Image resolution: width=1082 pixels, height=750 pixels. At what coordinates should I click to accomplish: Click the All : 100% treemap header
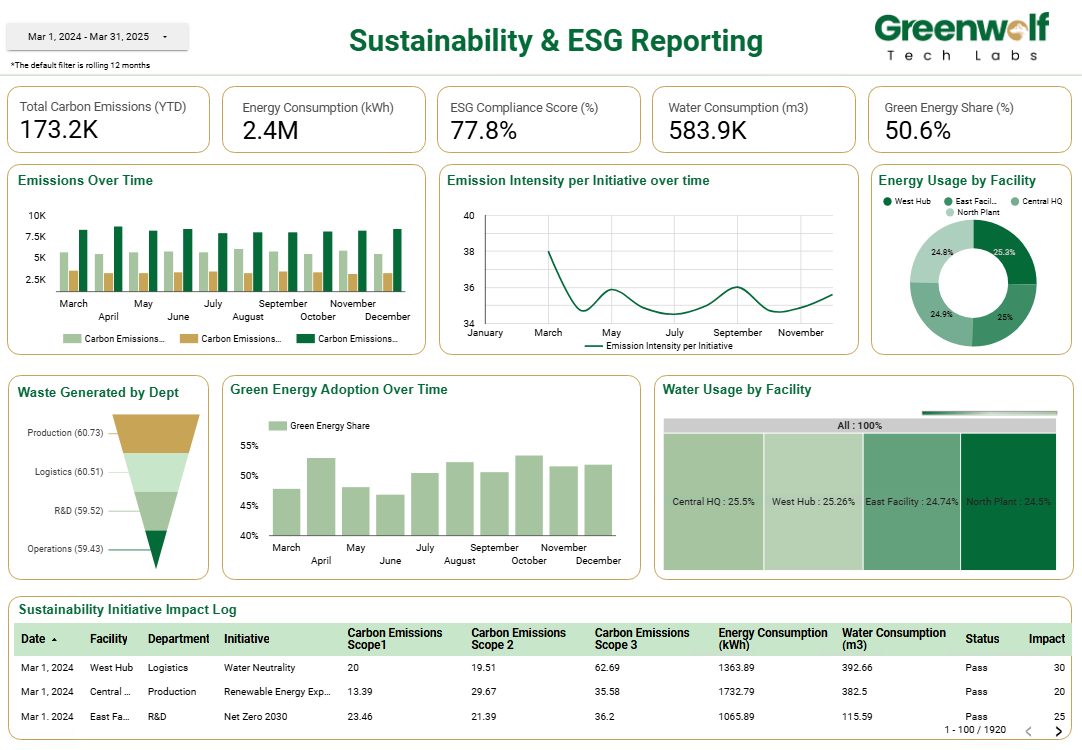860,426
